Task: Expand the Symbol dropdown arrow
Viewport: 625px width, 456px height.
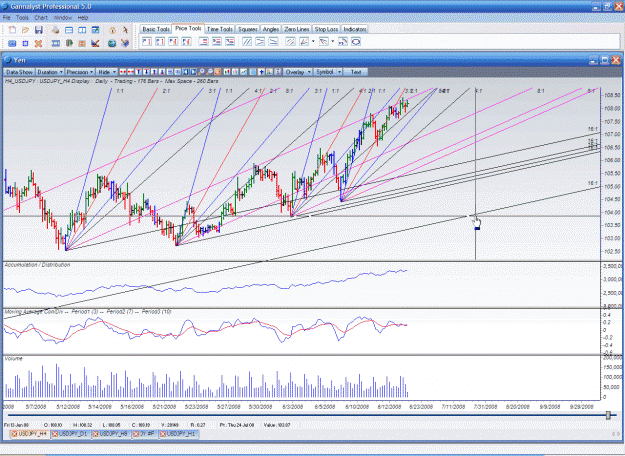Action: click(x=340, y=72)
